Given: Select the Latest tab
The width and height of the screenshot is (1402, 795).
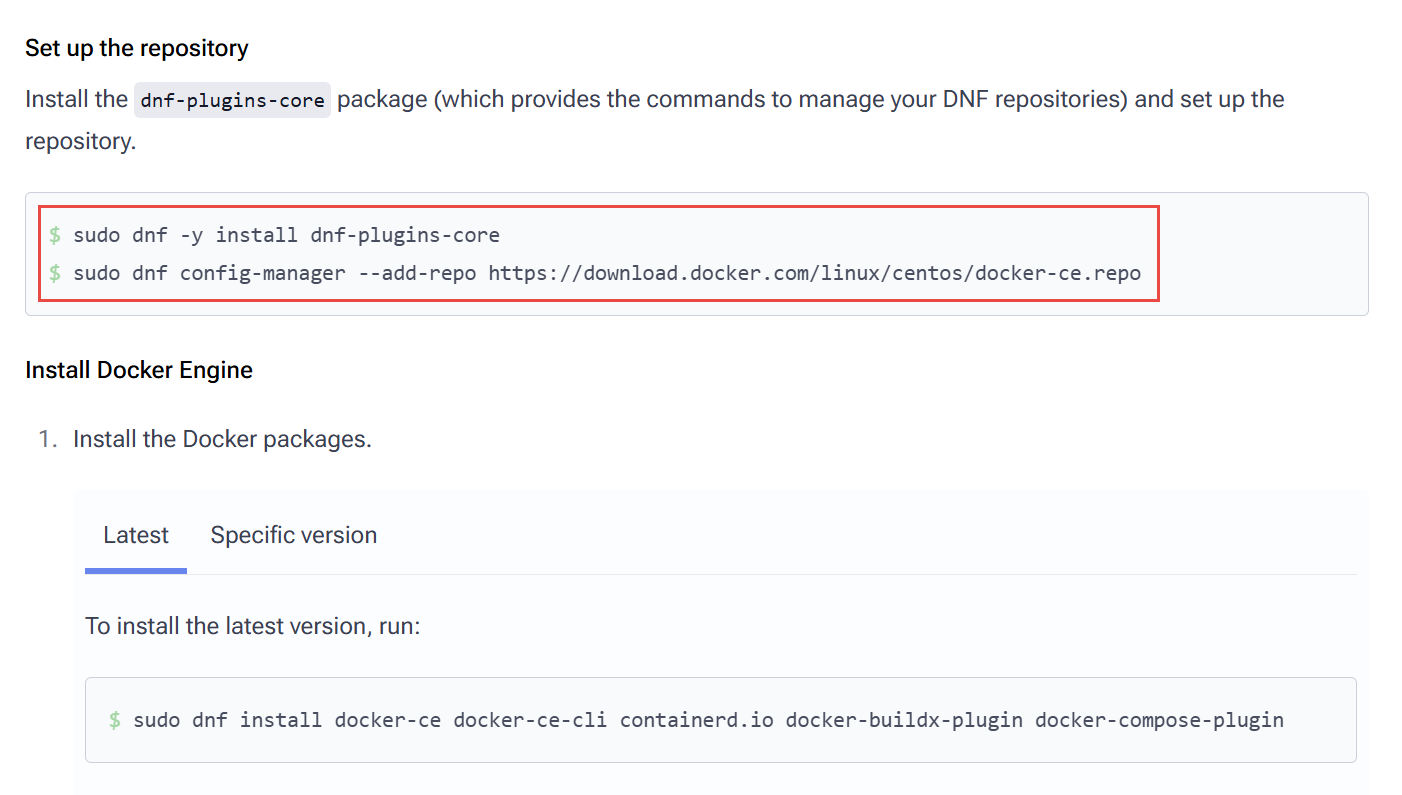Looking at the screenshot, I should click(136, 535).
